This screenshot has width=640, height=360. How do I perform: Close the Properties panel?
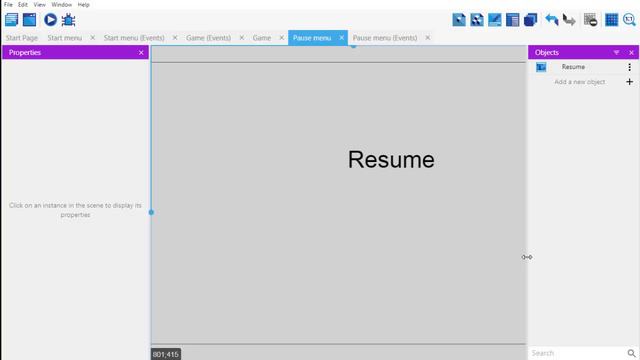141,53
